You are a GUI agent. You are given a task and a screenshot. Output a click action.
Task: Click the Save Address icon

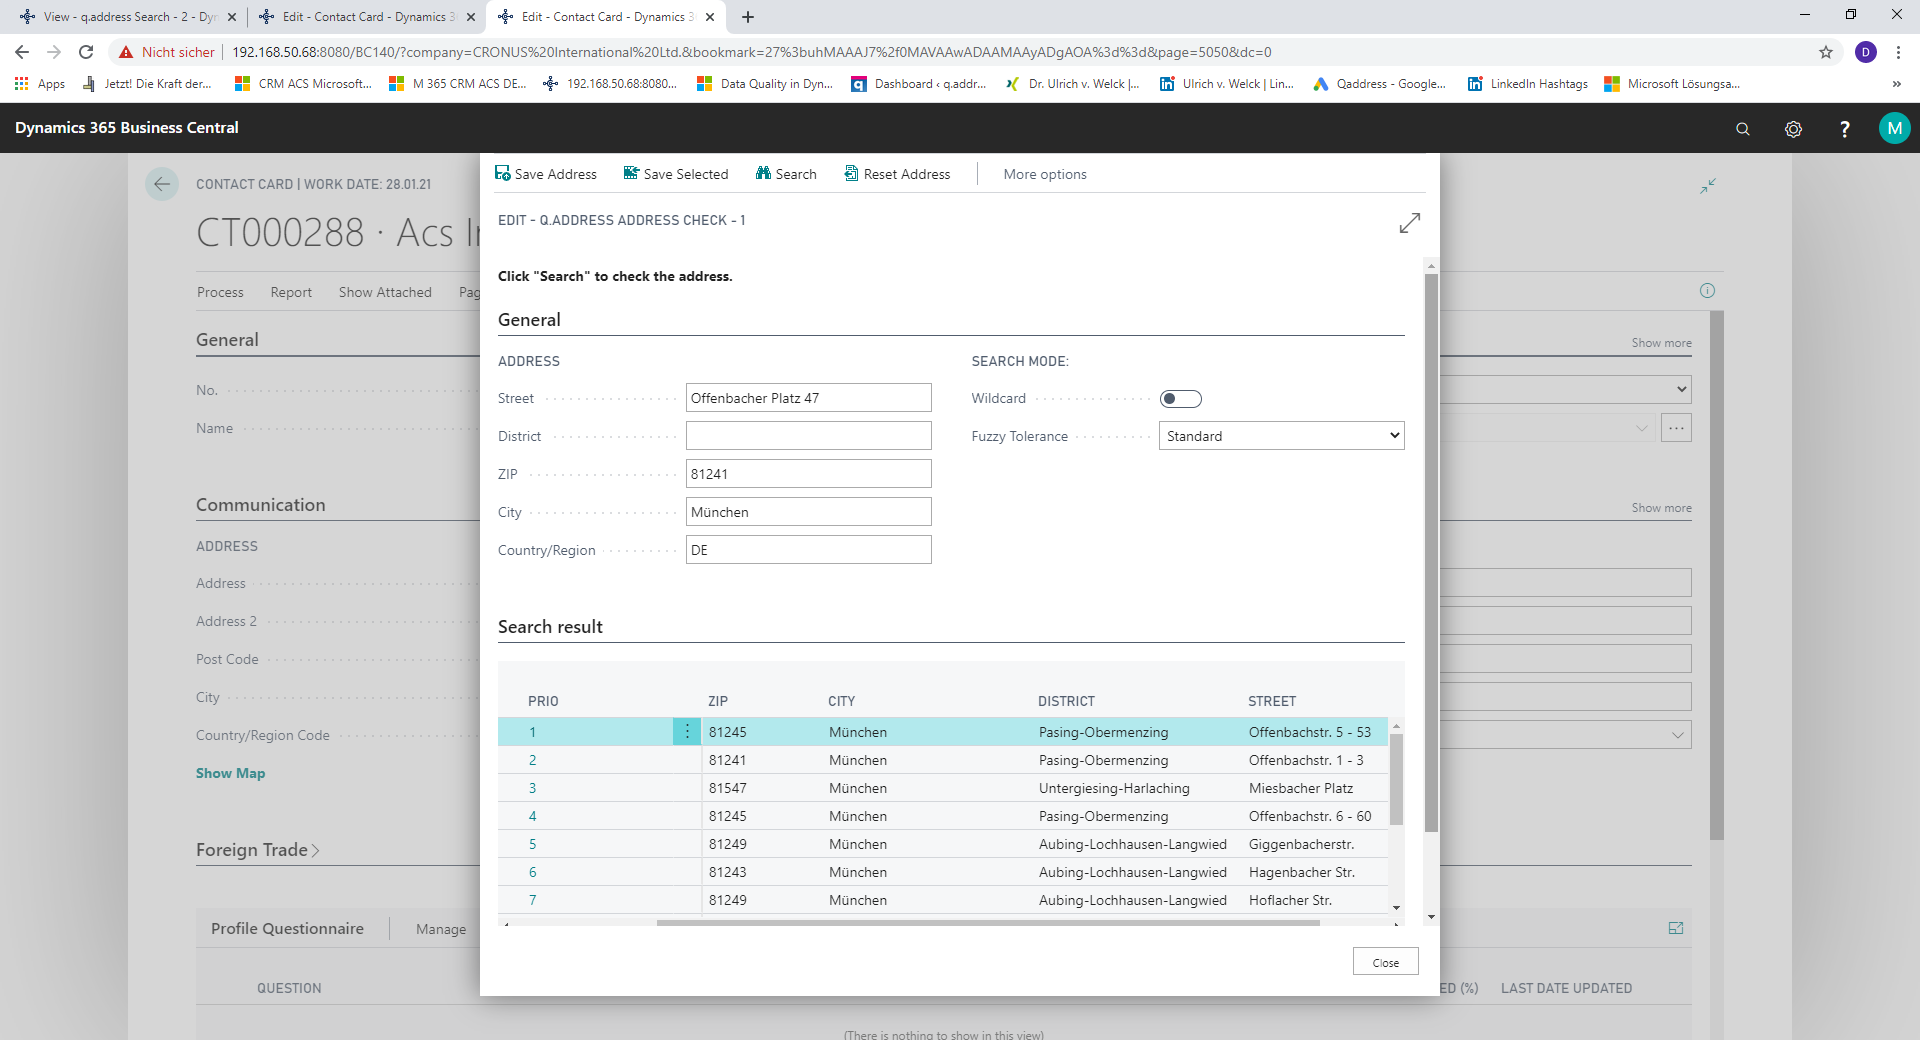(503, 173)
